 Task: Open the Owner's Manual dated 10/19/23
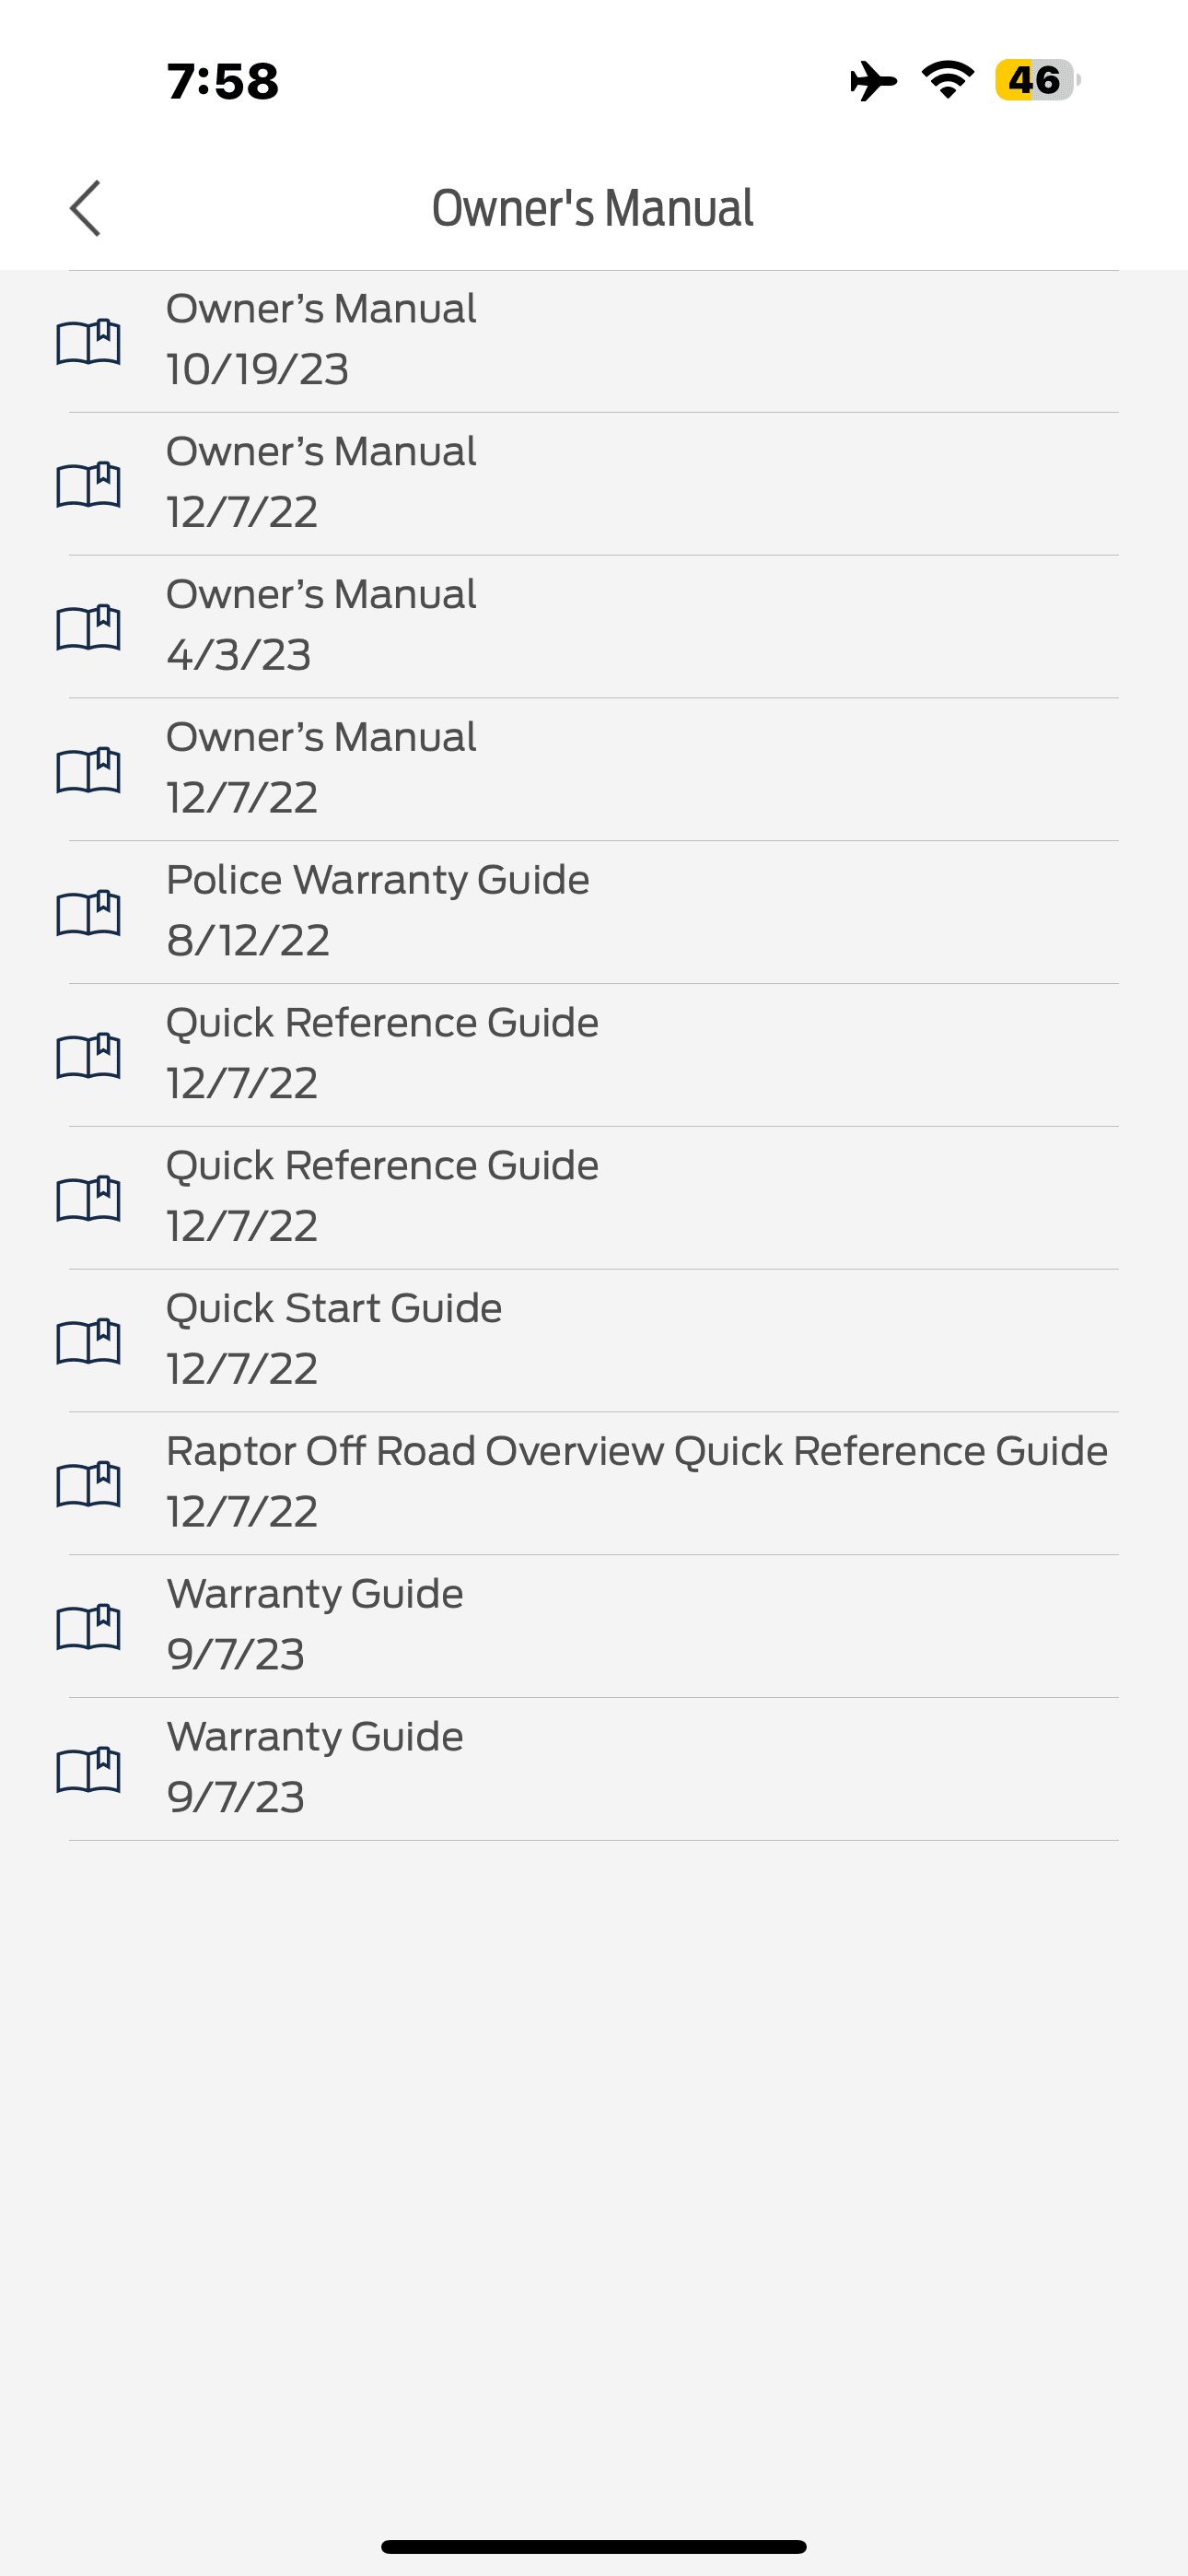point(592,341)
